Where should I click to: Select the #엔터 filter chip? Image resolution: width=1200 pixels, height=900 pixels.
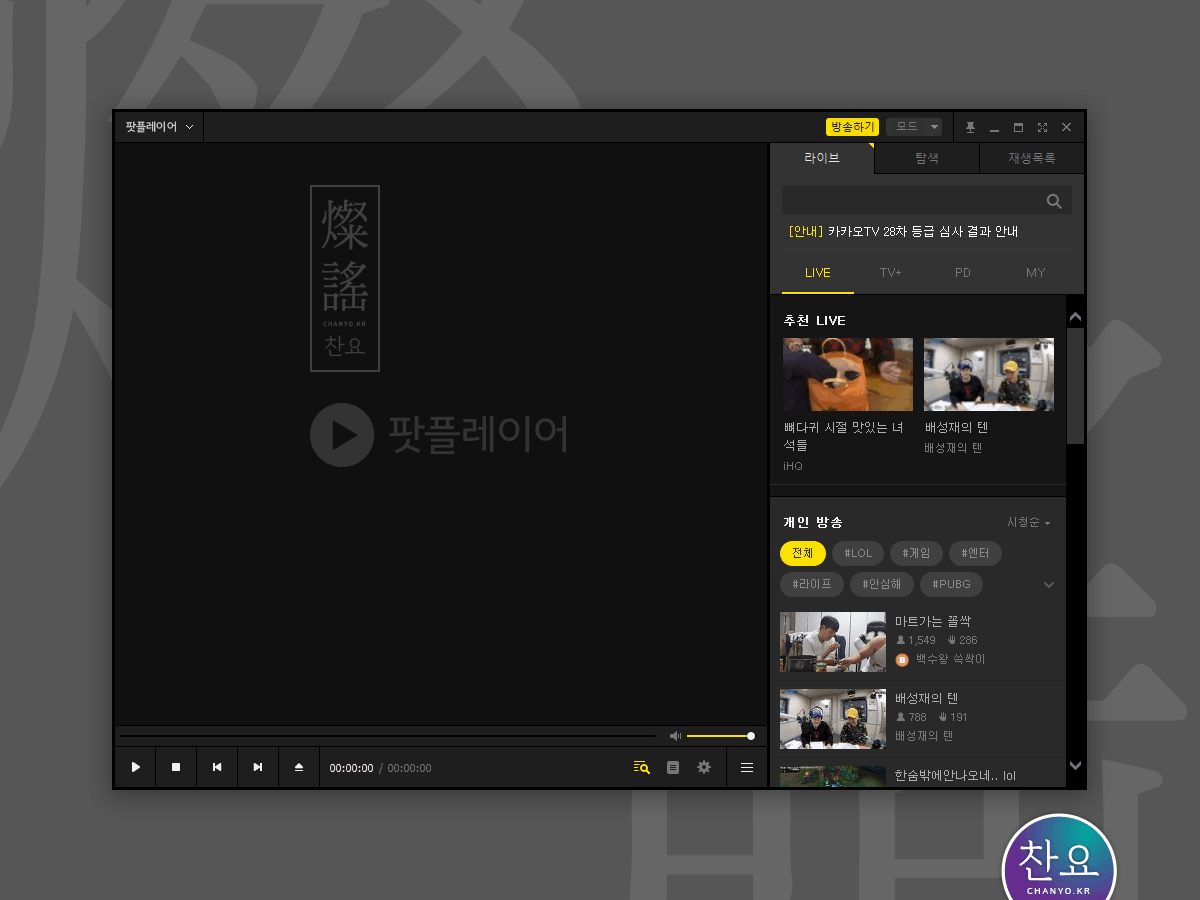(x=975, y=553)
